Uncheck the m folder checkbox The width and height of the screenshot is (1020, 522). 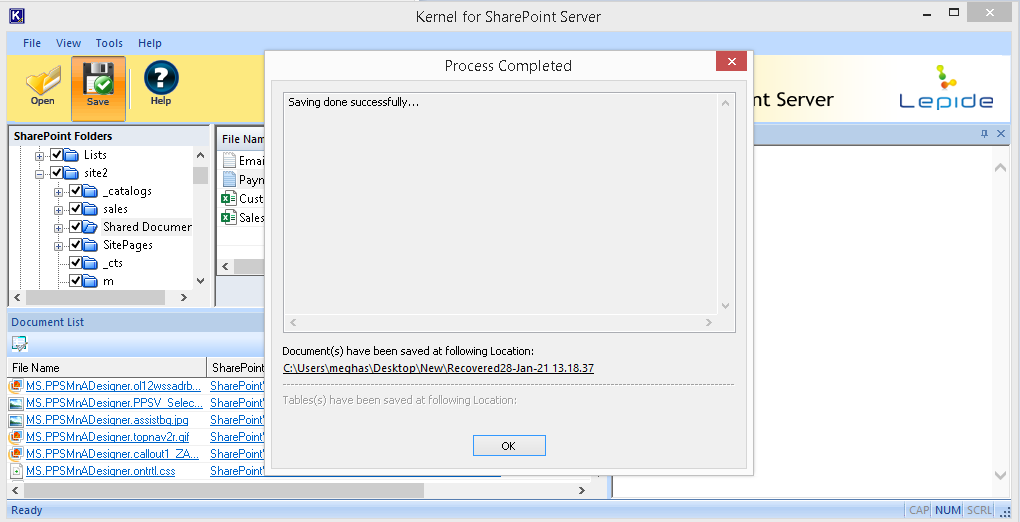pyautogui.click(x=75, y=281)
